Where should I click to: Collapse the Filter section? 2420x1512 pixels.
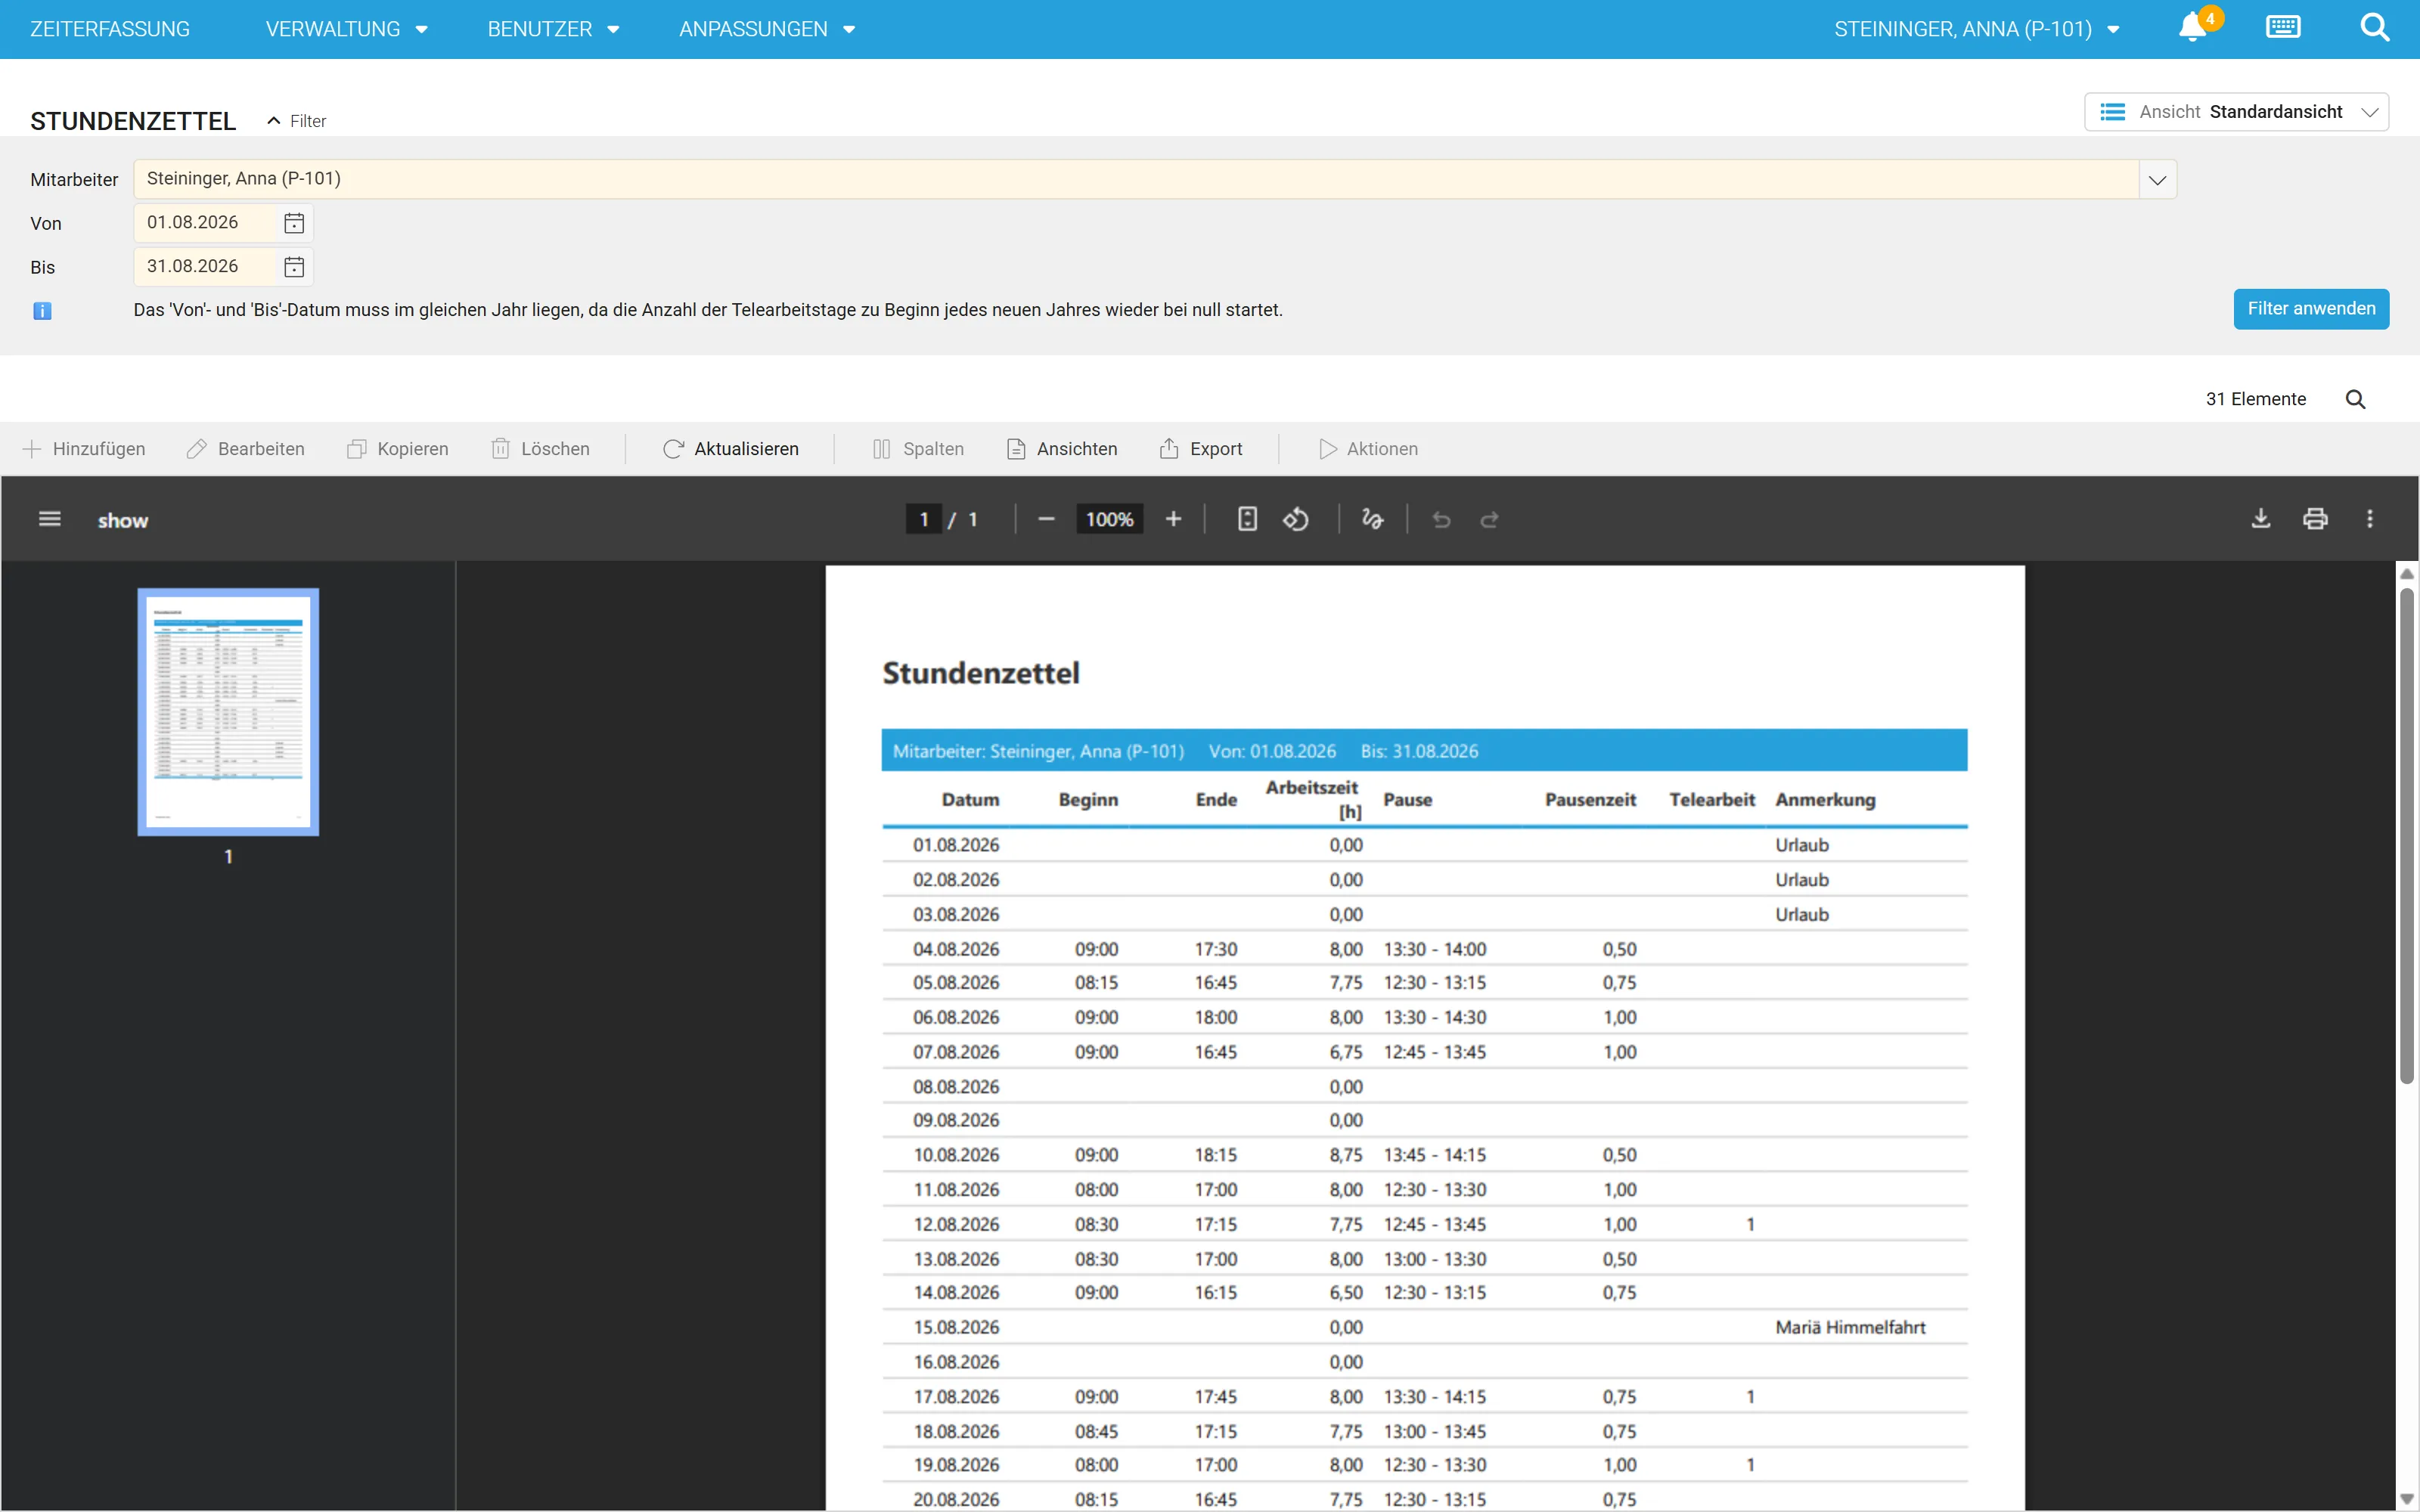pos(297,121)
